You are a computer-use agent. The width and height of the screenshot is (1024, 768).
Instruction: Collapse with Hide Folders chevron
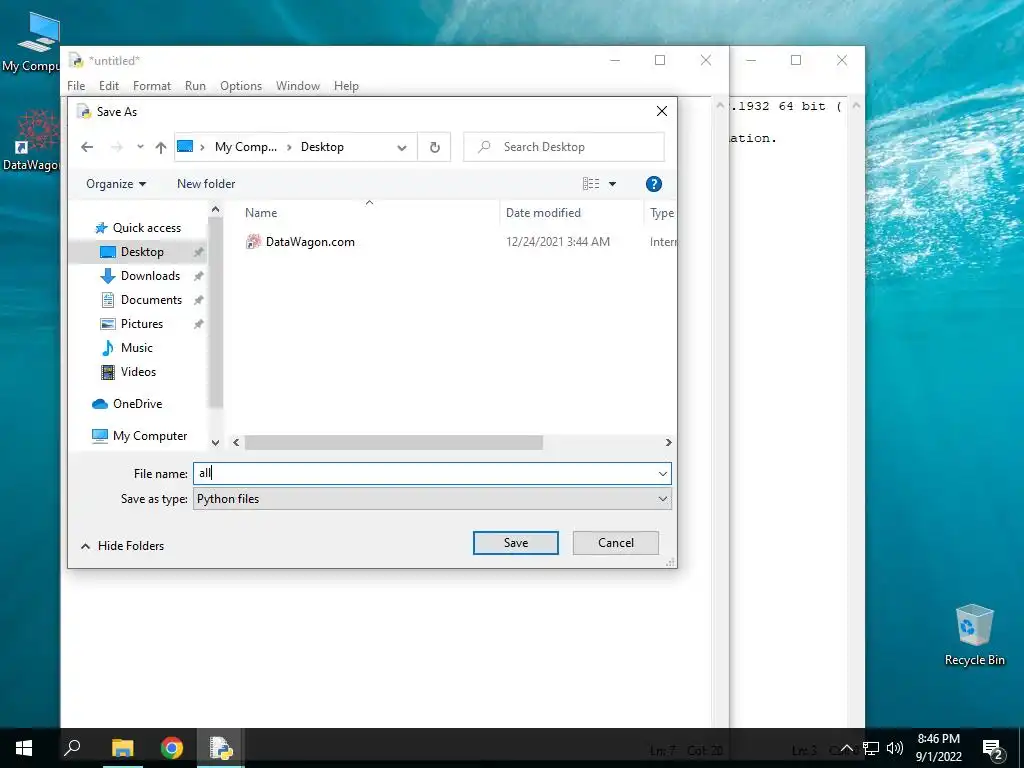[x=86, y=546]
